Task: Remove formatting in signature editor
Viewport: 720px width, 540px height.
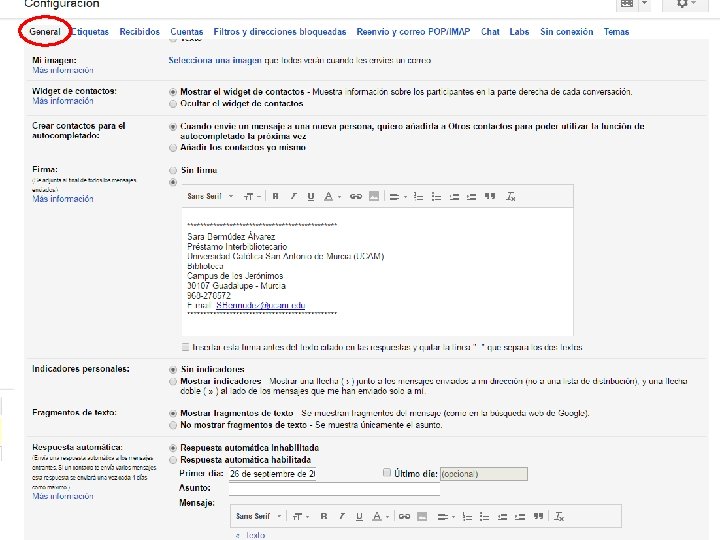Action: coord(511,197)
